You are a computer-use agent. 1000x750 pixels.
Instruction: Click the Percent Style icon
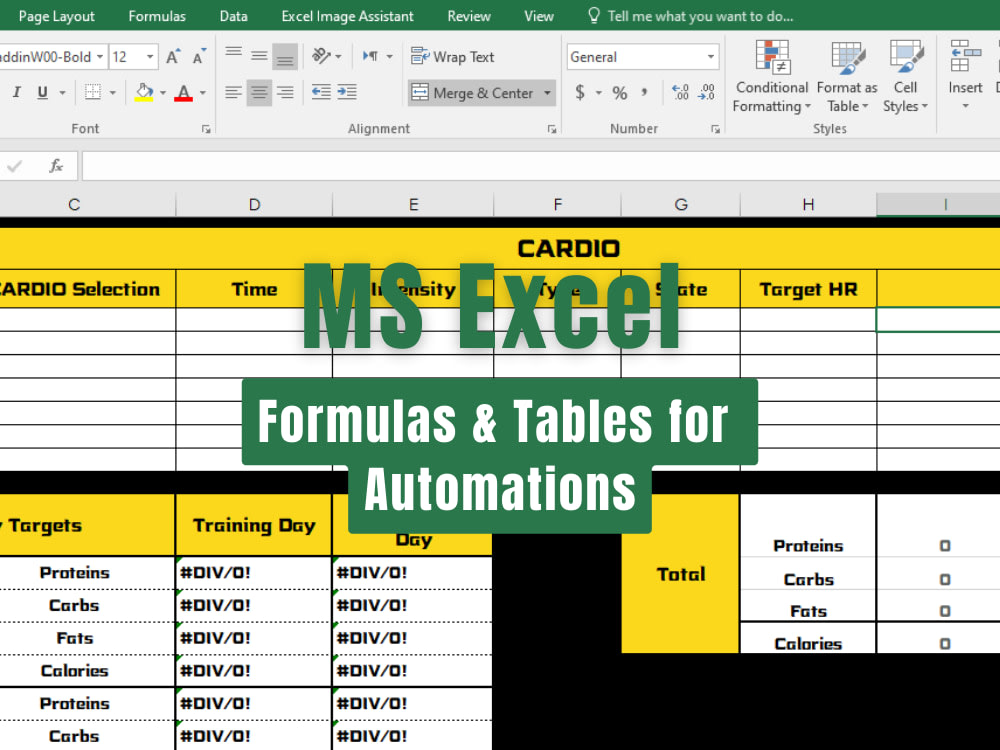click(x=619, y=91)
